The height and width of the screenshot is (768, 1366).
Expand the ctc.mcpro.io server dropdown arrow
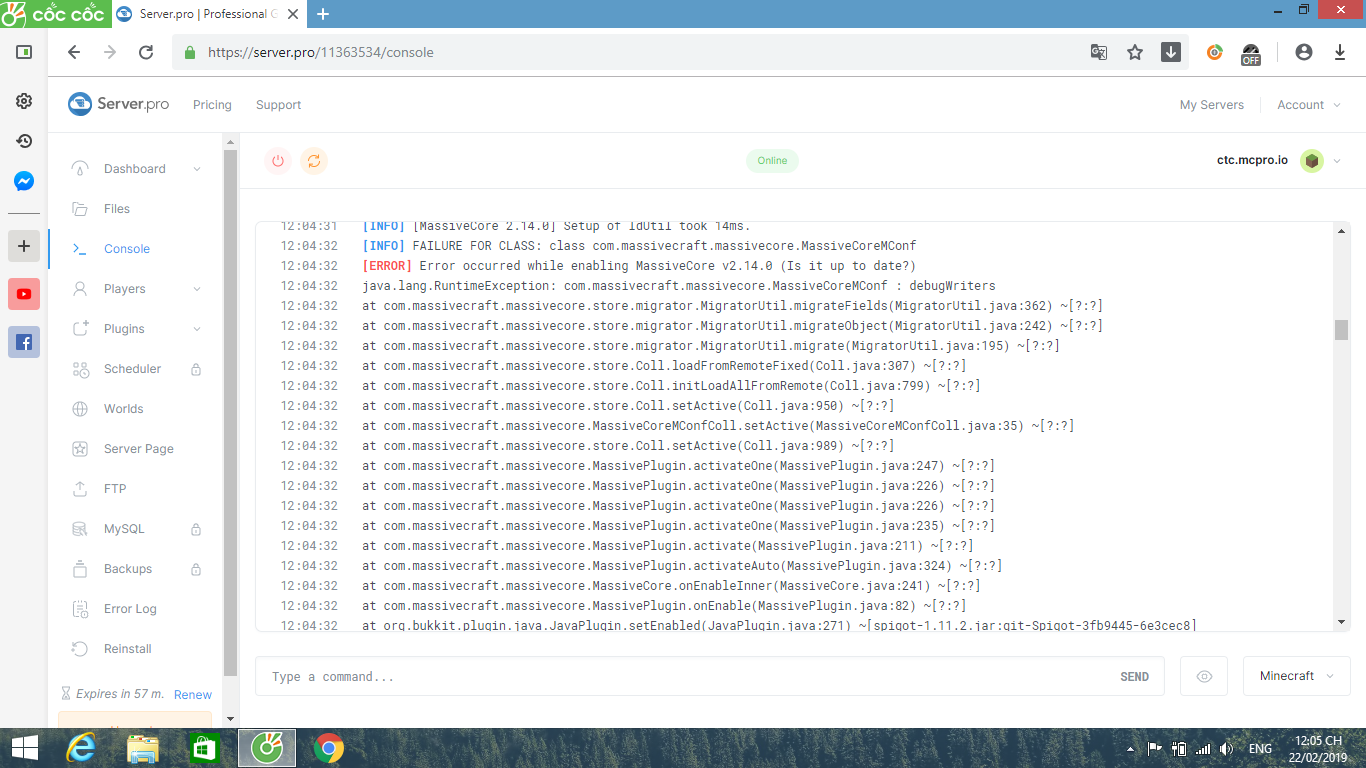[x=1337, y=161]
